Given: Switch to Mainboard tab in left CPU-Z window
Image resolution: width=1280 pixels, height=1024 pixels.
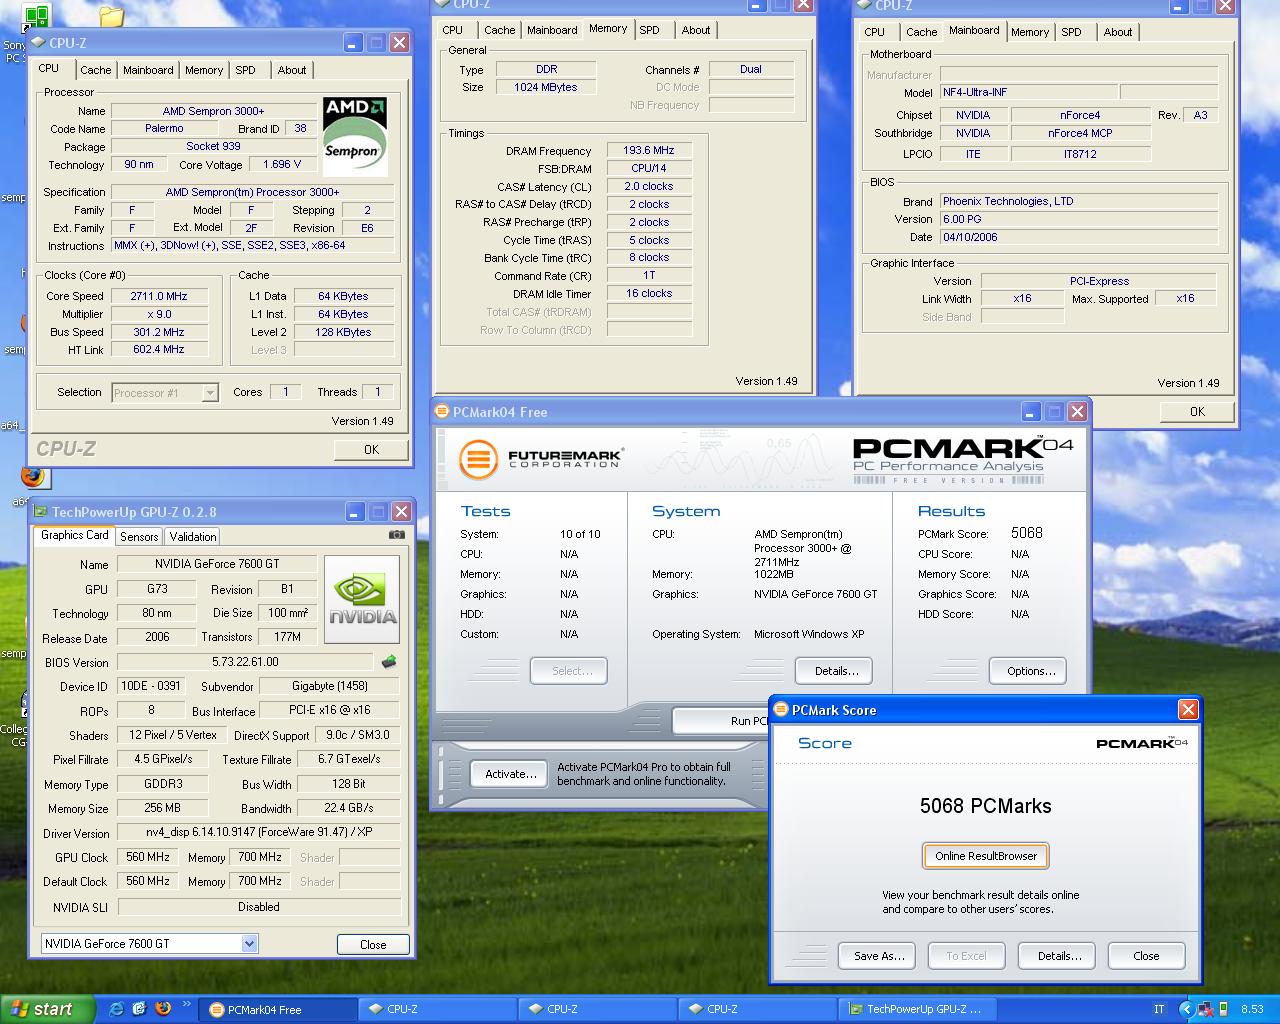Looking at the screenshot, I should pos(148,70).
